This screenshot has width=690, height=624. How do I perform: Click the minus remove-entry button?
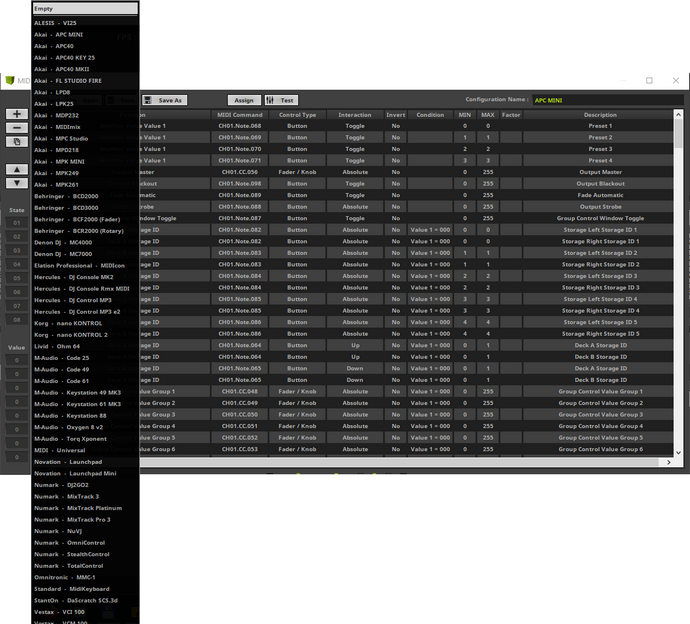[17, 128]
